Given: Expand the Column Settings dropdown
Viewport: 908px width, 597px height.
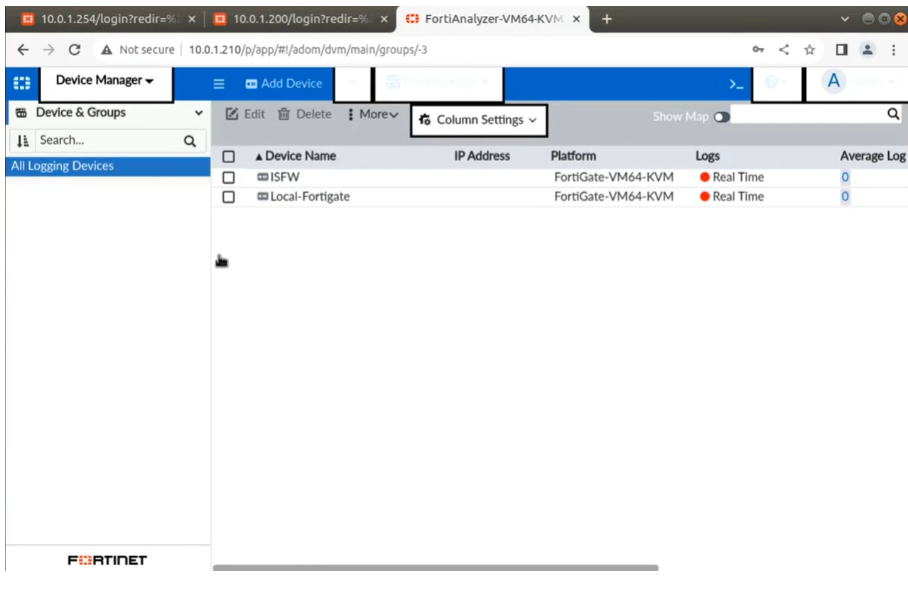Looking at the screenshot, I should pyautogui.click(x=477, y=120).
